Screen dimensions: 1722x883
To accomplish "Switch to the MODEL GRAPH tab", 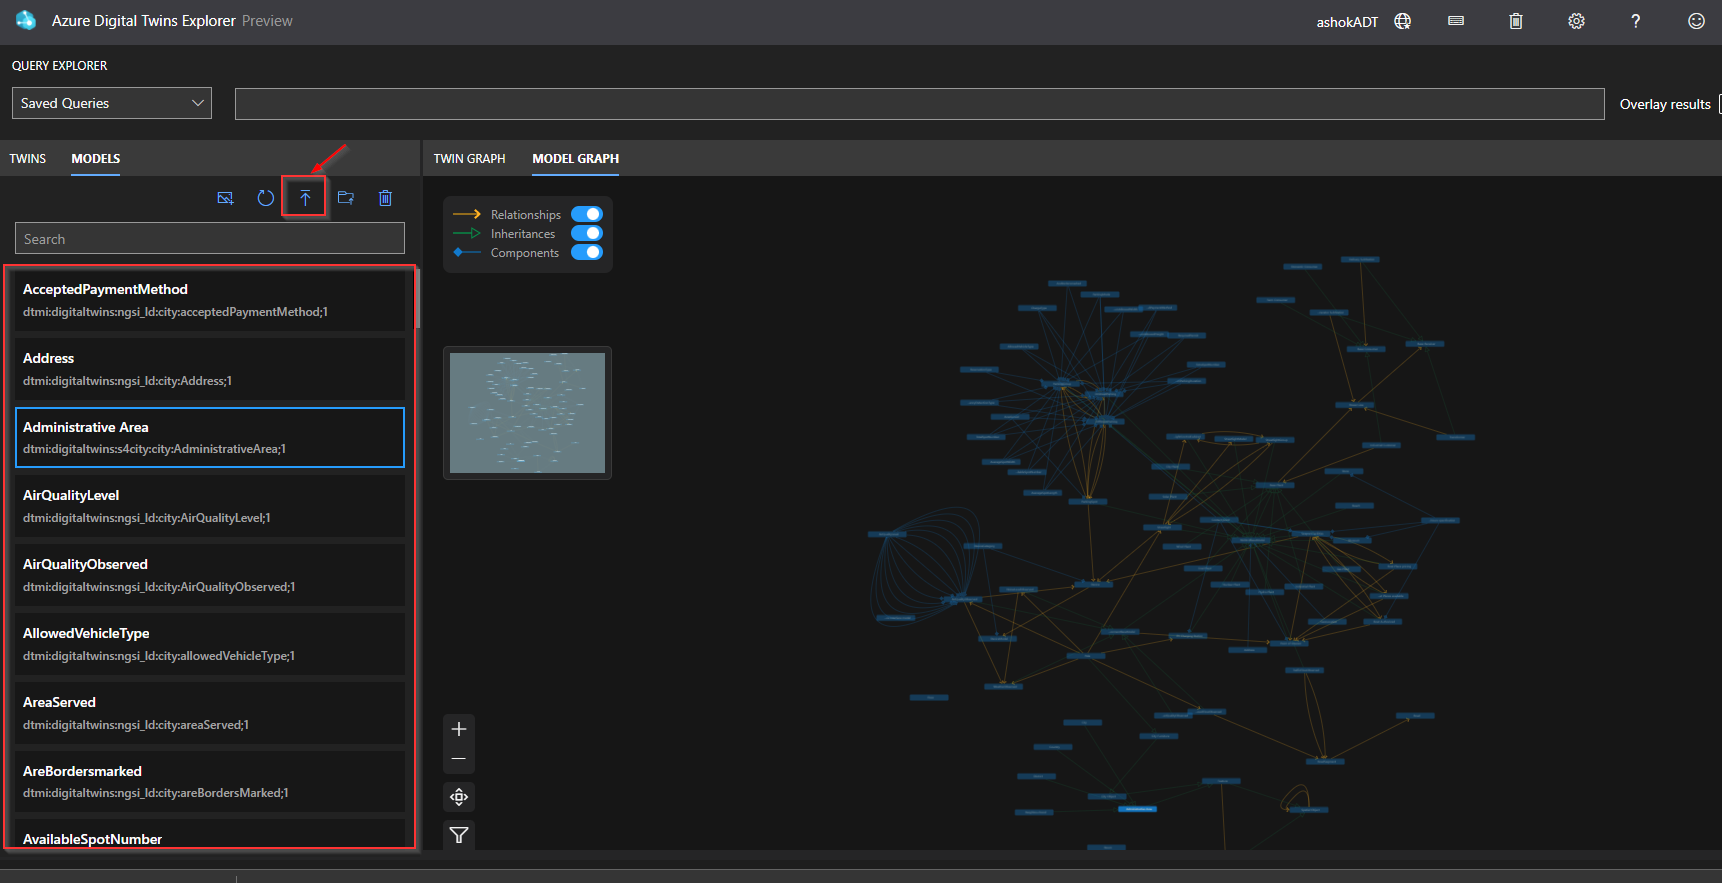I will pos(576,158).
